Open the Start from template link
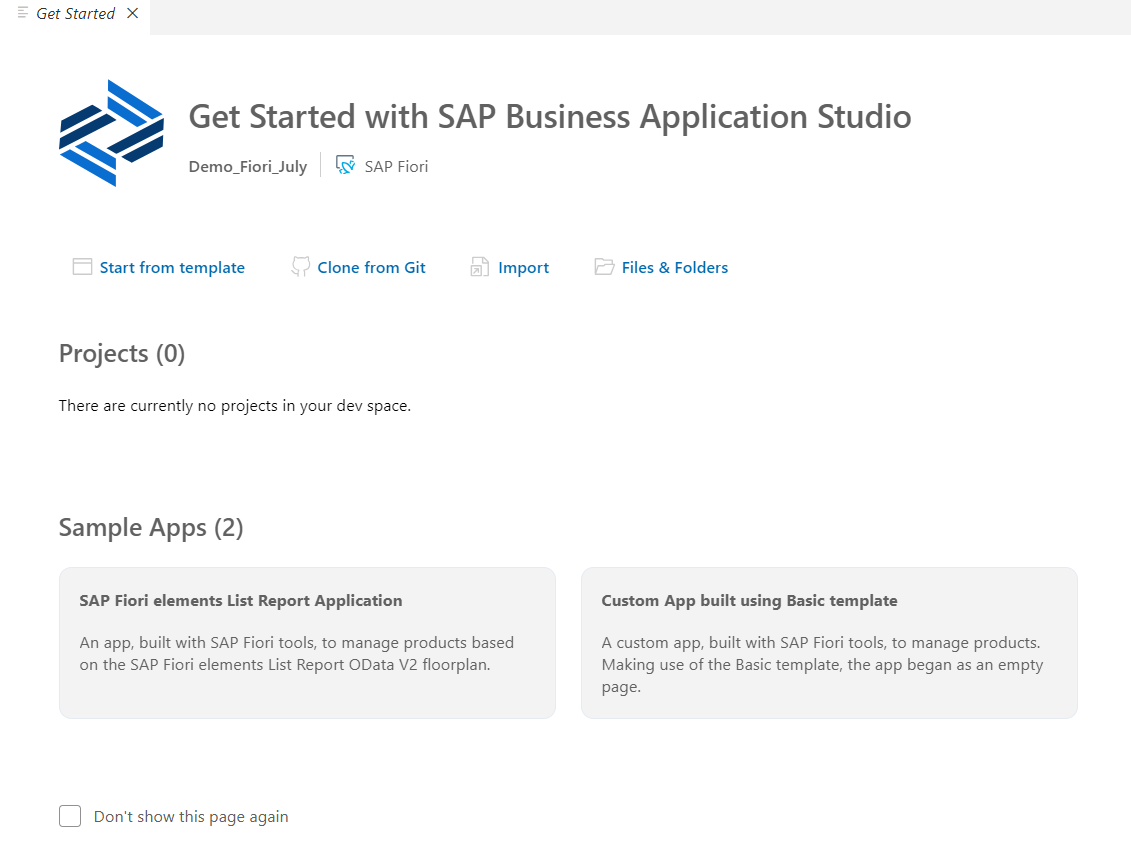 [x=172, y=267]
